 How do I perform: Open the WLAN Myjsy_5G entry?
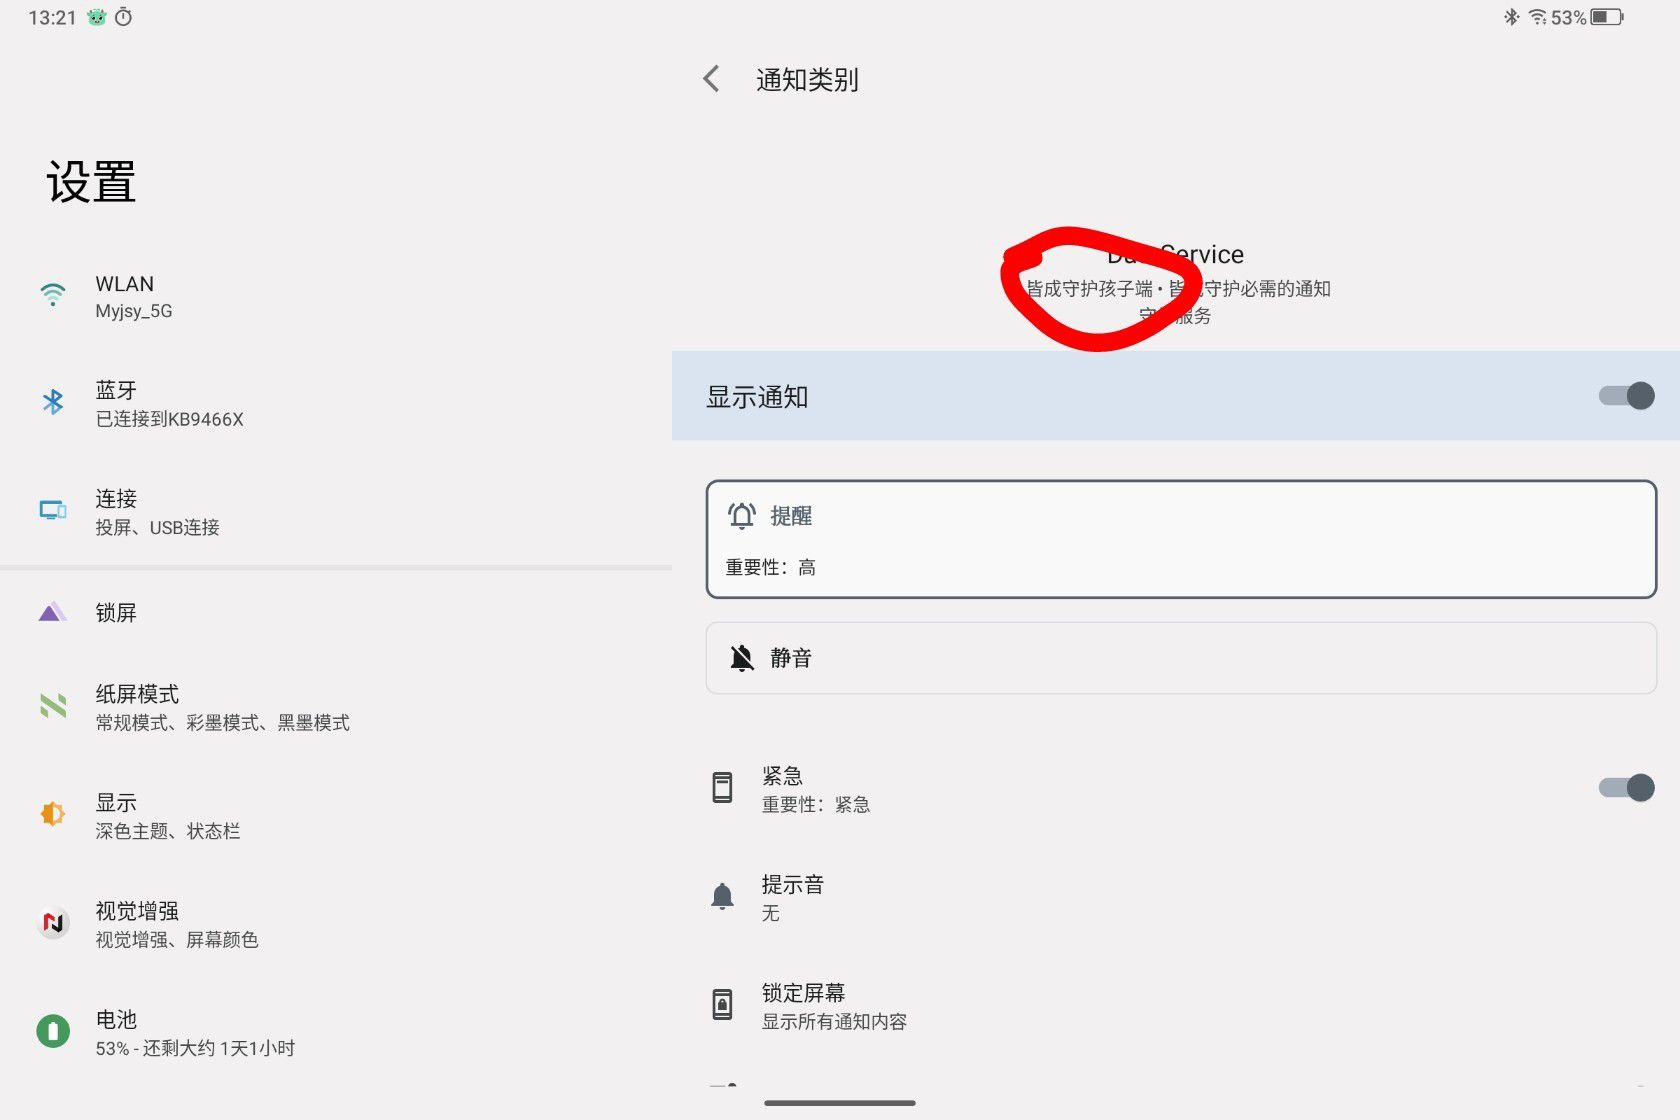[336, 296]
